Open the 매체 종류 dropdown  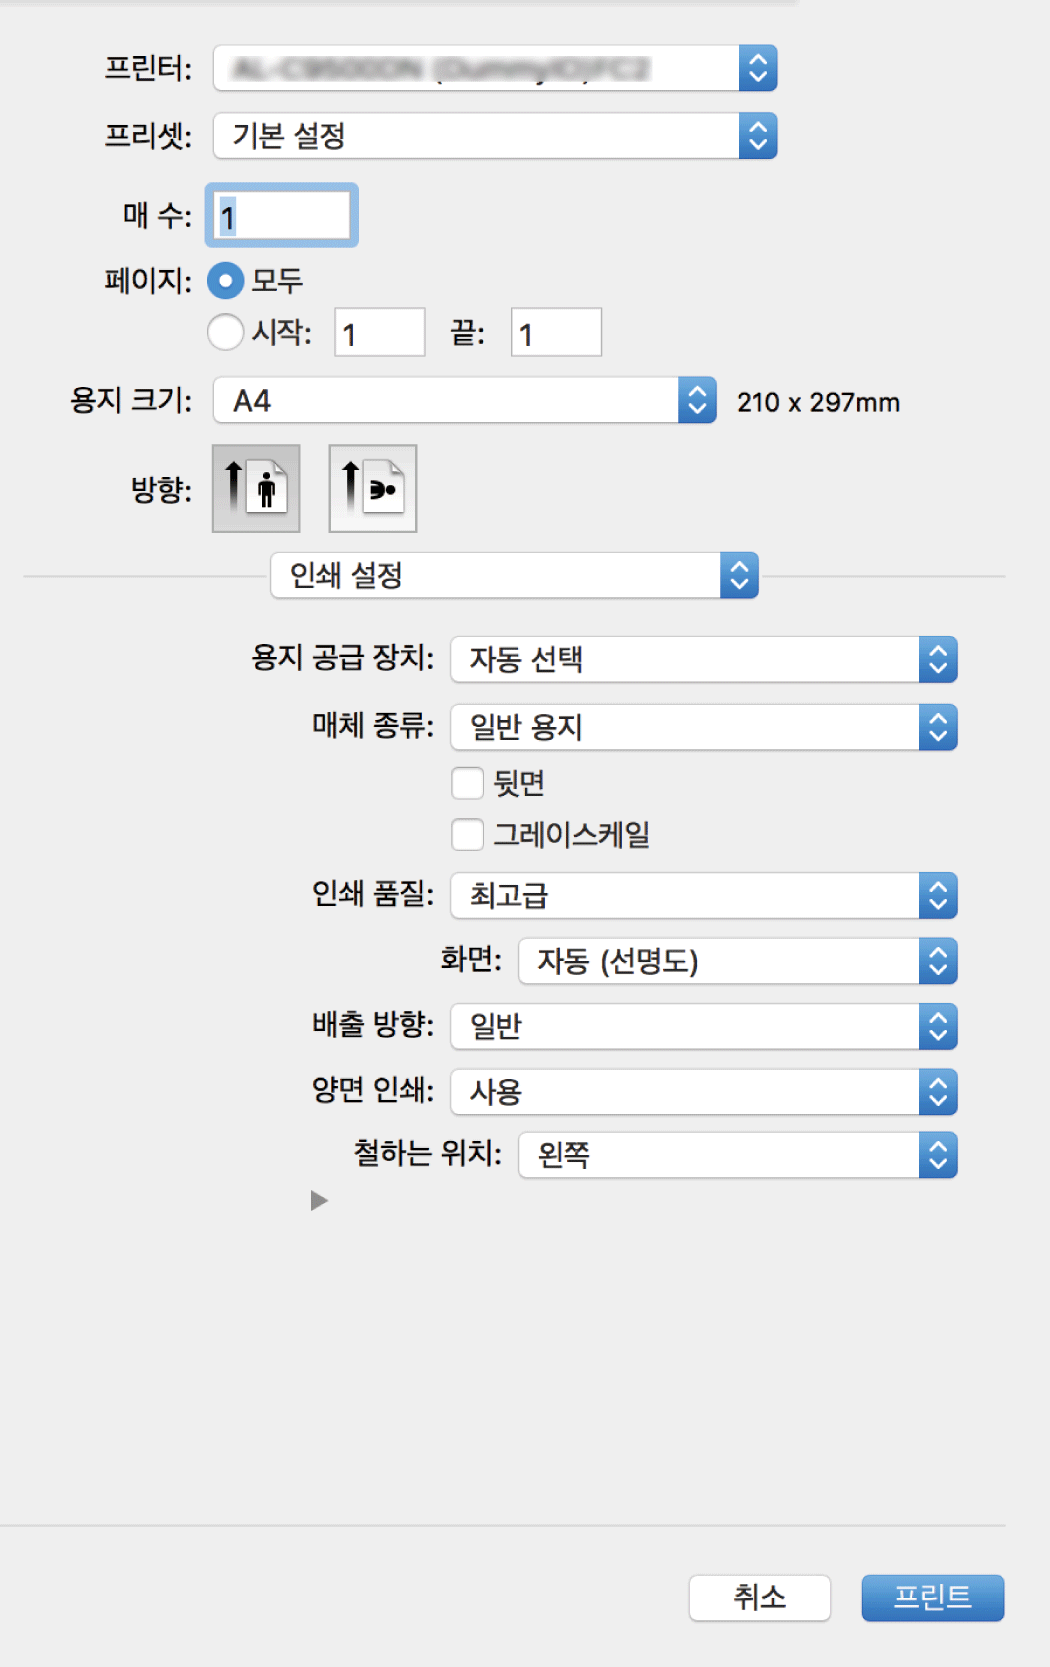[703, 727]
